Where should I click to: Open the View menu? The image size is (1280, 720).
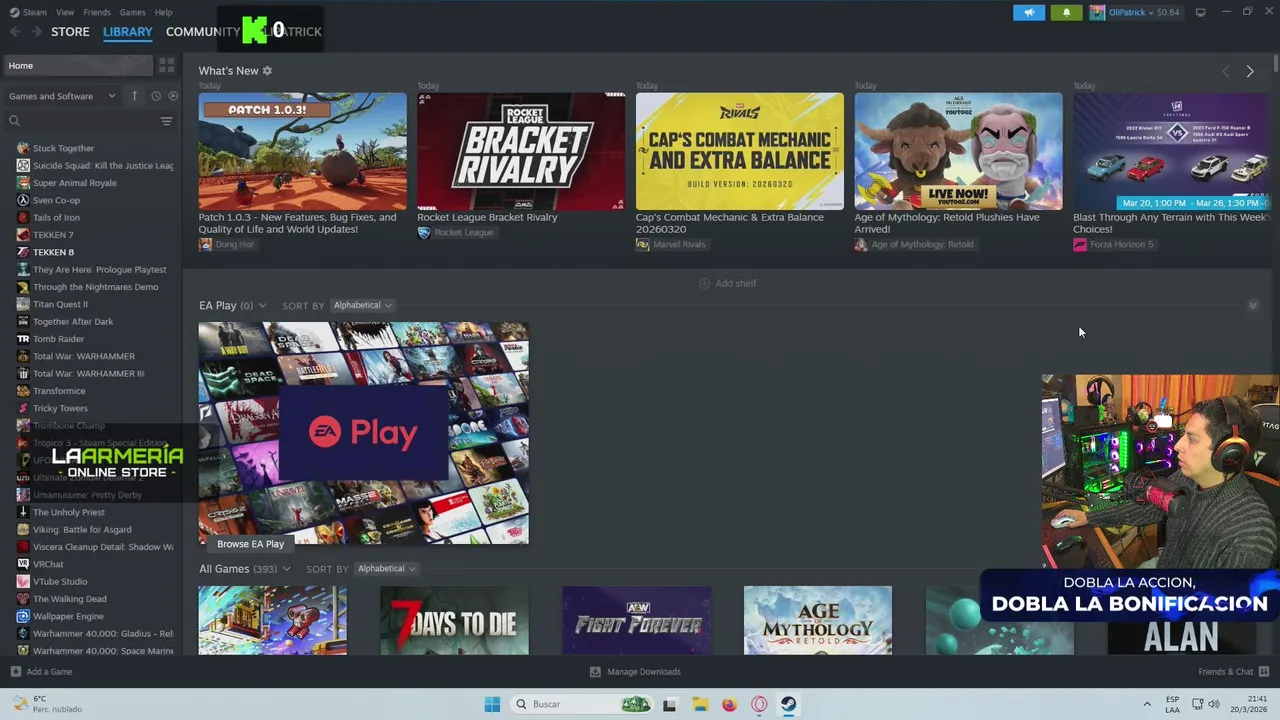pos(65,12)
